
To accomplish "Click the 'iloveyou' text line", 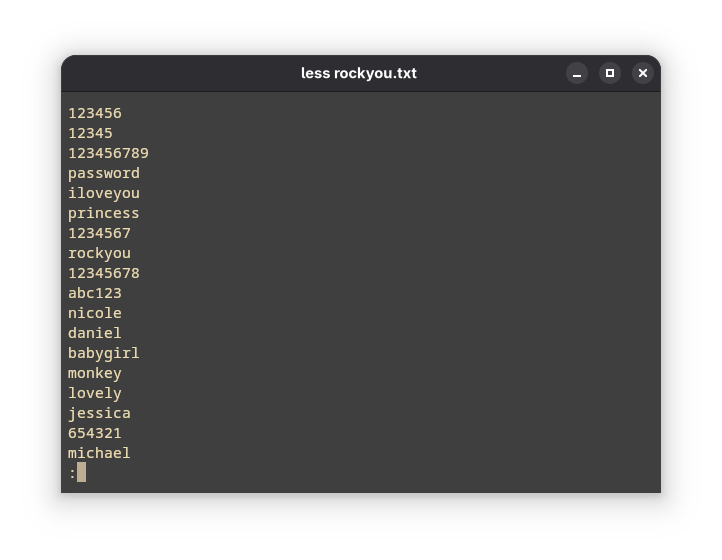I will [104, 193].
